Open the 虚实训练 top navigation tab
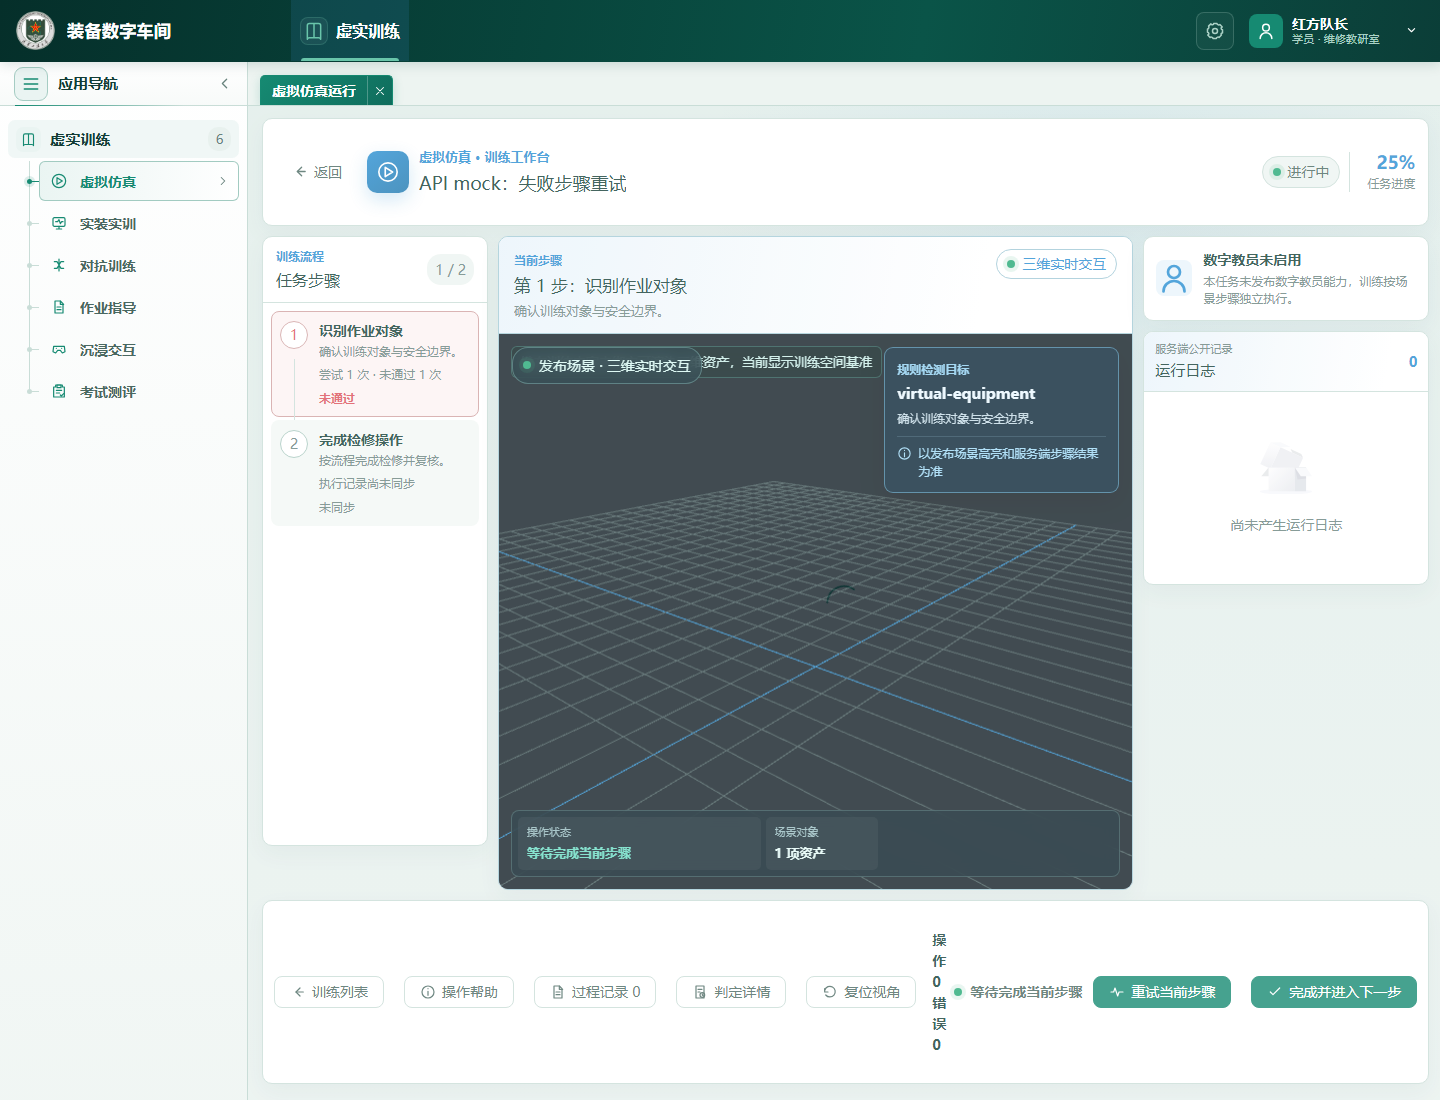 [x=351, y=31]
